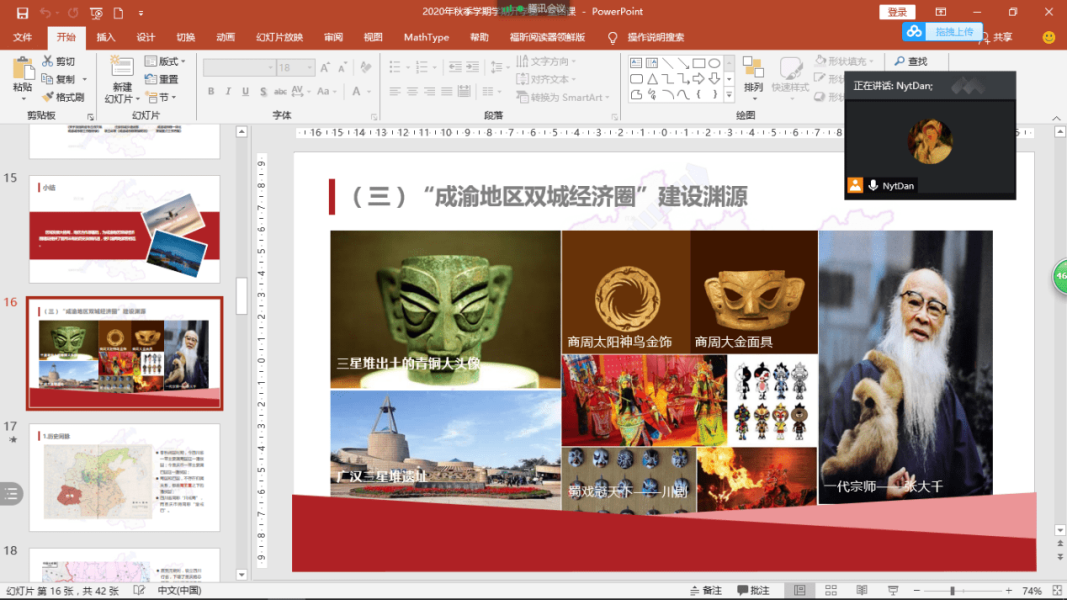Open font size dropdown

(310, 67)
